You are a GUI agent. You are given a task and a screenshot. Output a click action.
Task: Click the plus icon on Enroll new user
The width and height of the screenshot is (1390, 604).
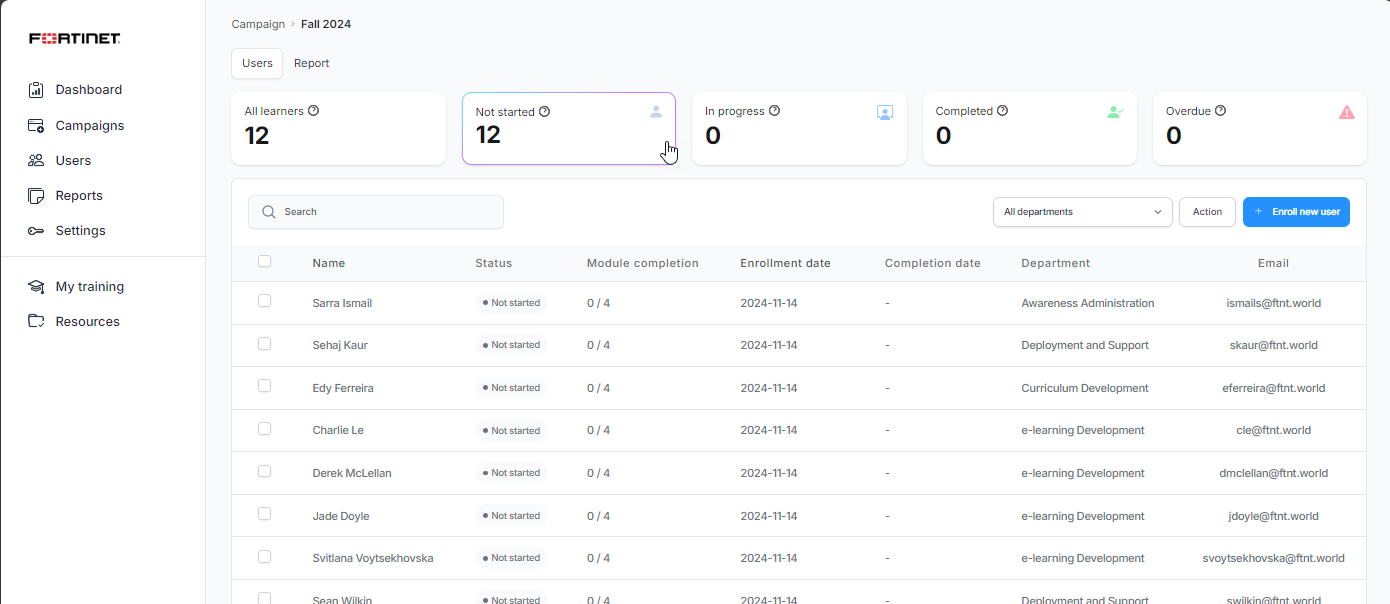click(x=1259, y=211)
